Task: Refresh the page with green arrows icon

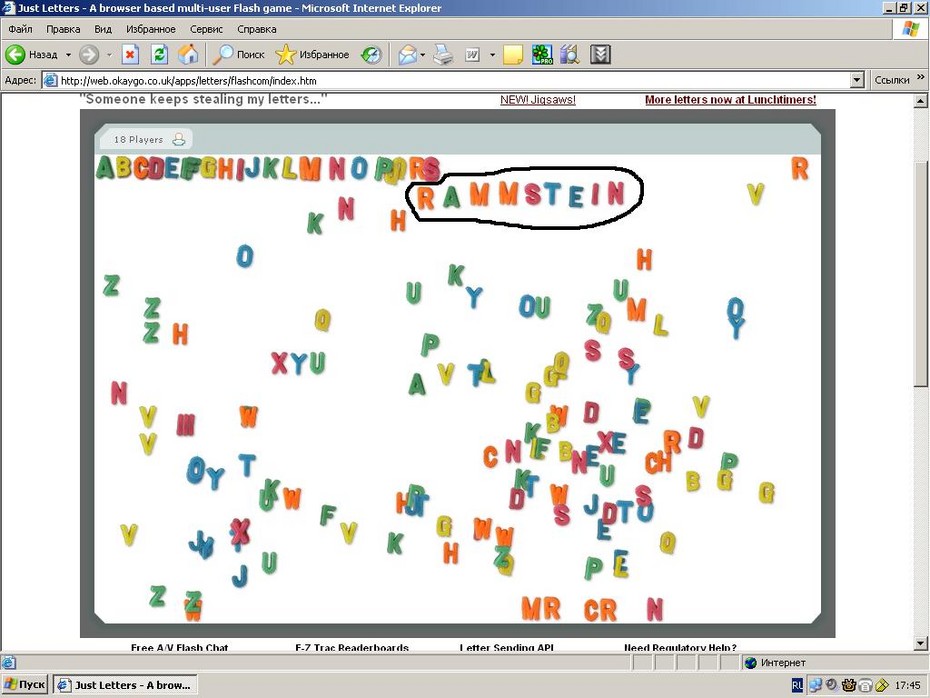Action: 159,55
